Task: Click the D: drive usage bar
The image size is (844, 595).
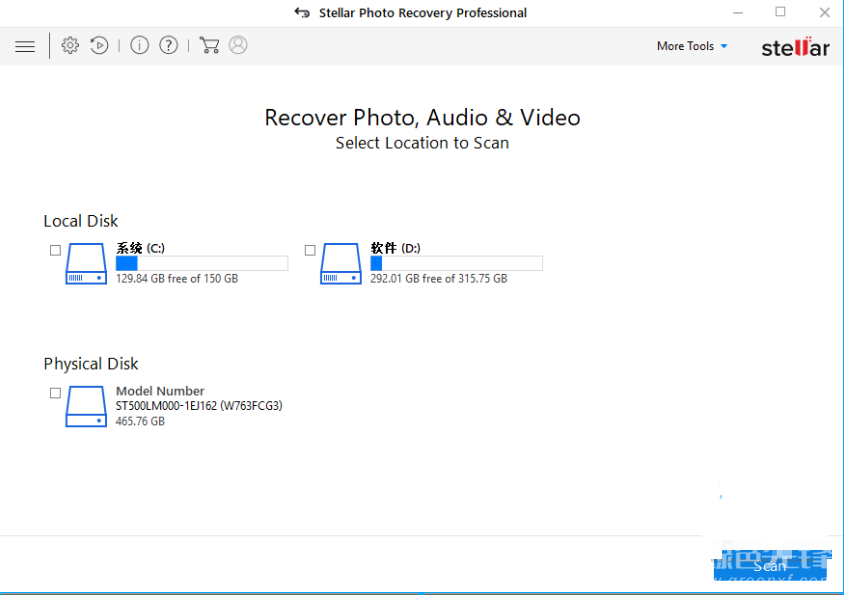Action: point(456,263)
